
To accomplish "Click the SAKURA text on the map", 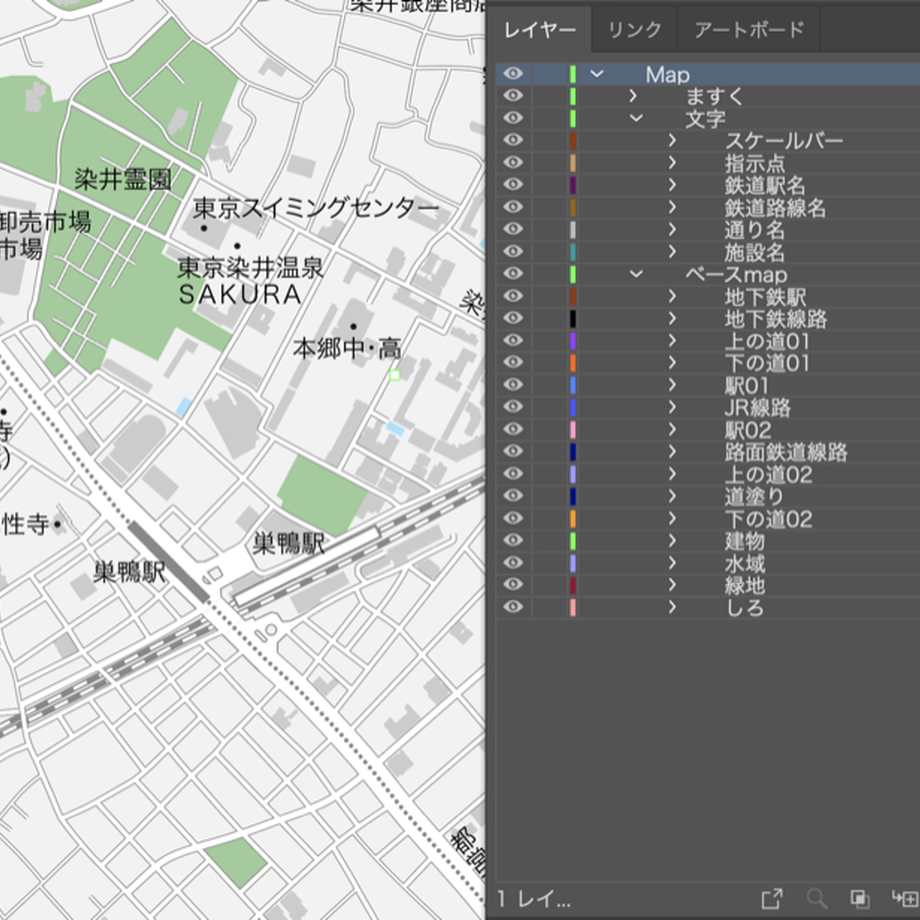I will click(x=240, y=295).
